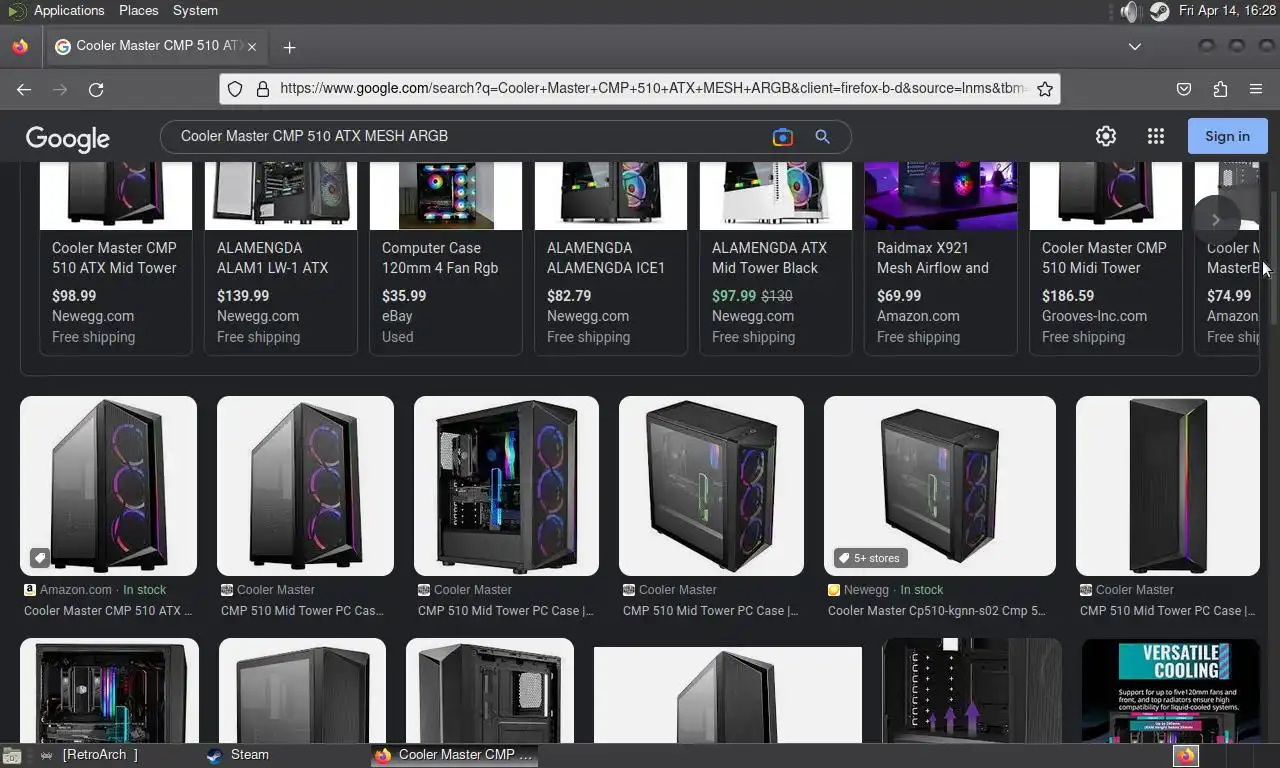This screenshot has height=768, width=1280.
Task: Open the Amazon.com In stock case image
Action: point(108,486)
